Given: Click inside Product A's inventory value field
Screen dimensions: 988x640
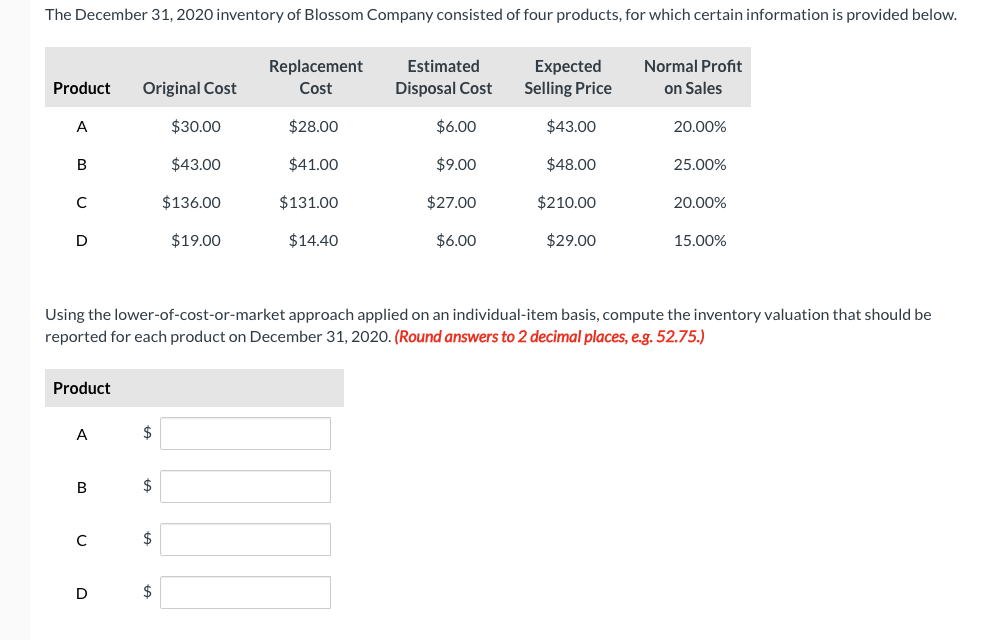Looking at the screenshot, I should tap(245, 433).
